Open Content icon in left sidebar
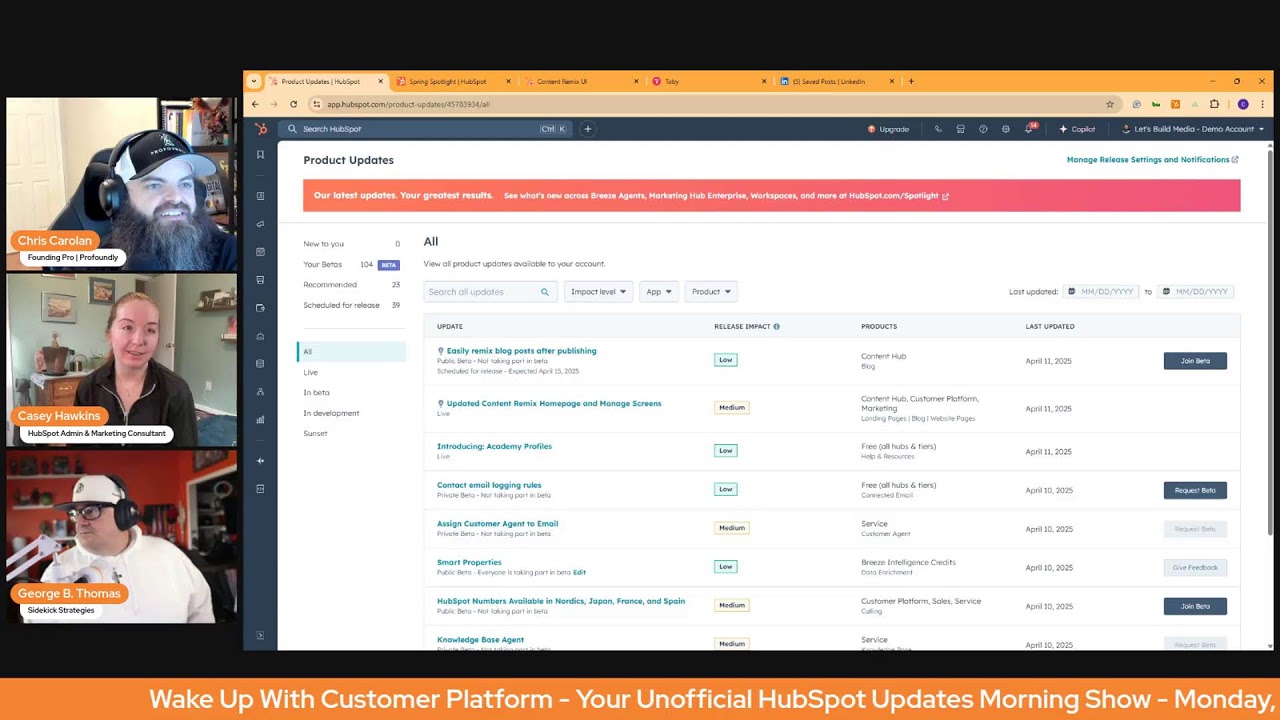The height and width of the screenshot is (720, 1280). (260, 252)
